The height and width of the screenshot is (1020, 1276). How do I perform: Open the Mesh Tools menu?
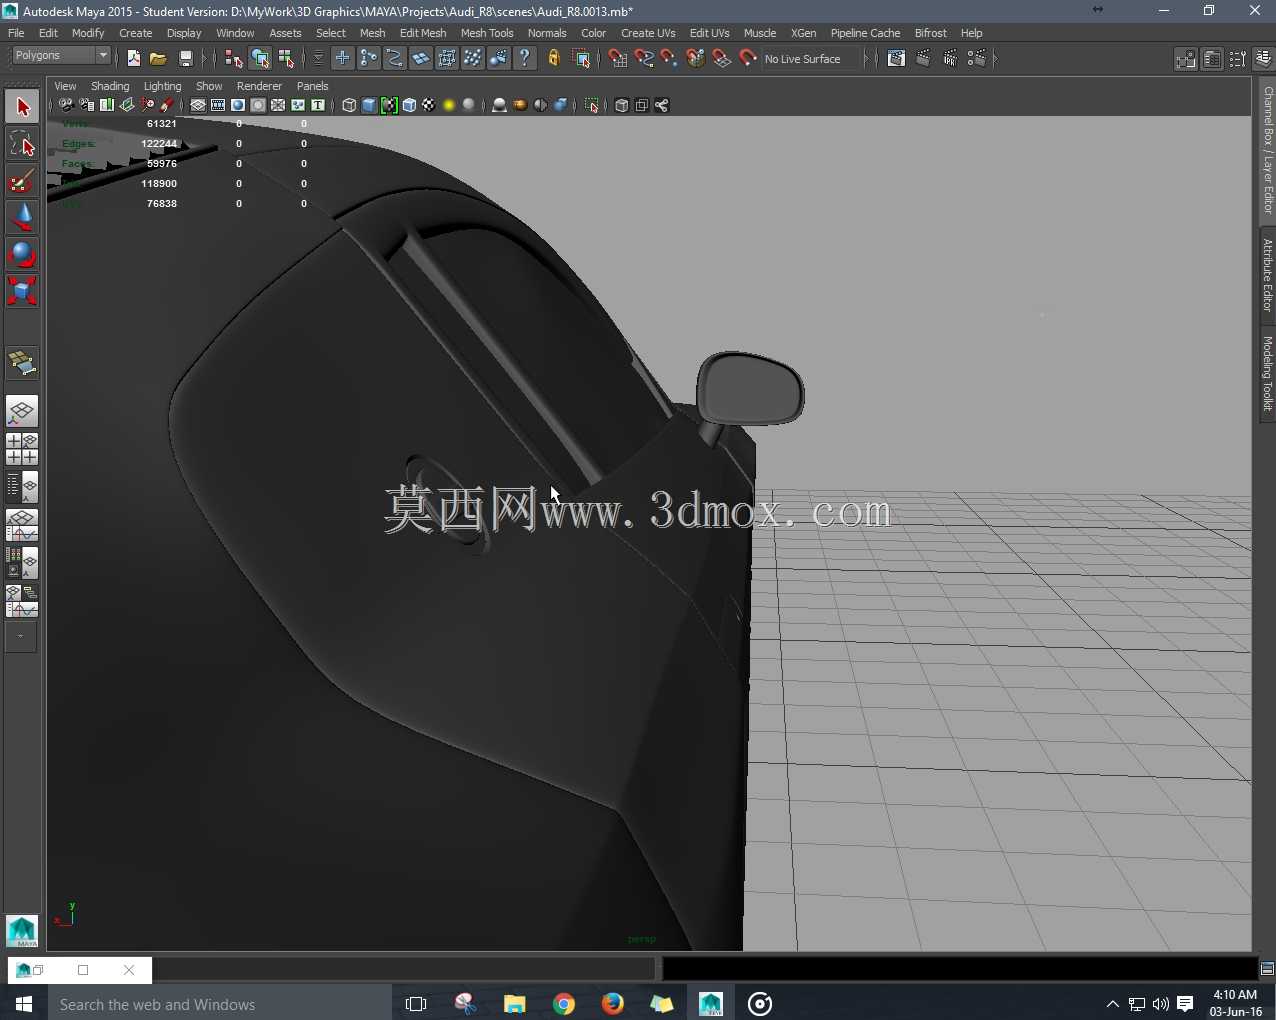coord(487,33)
